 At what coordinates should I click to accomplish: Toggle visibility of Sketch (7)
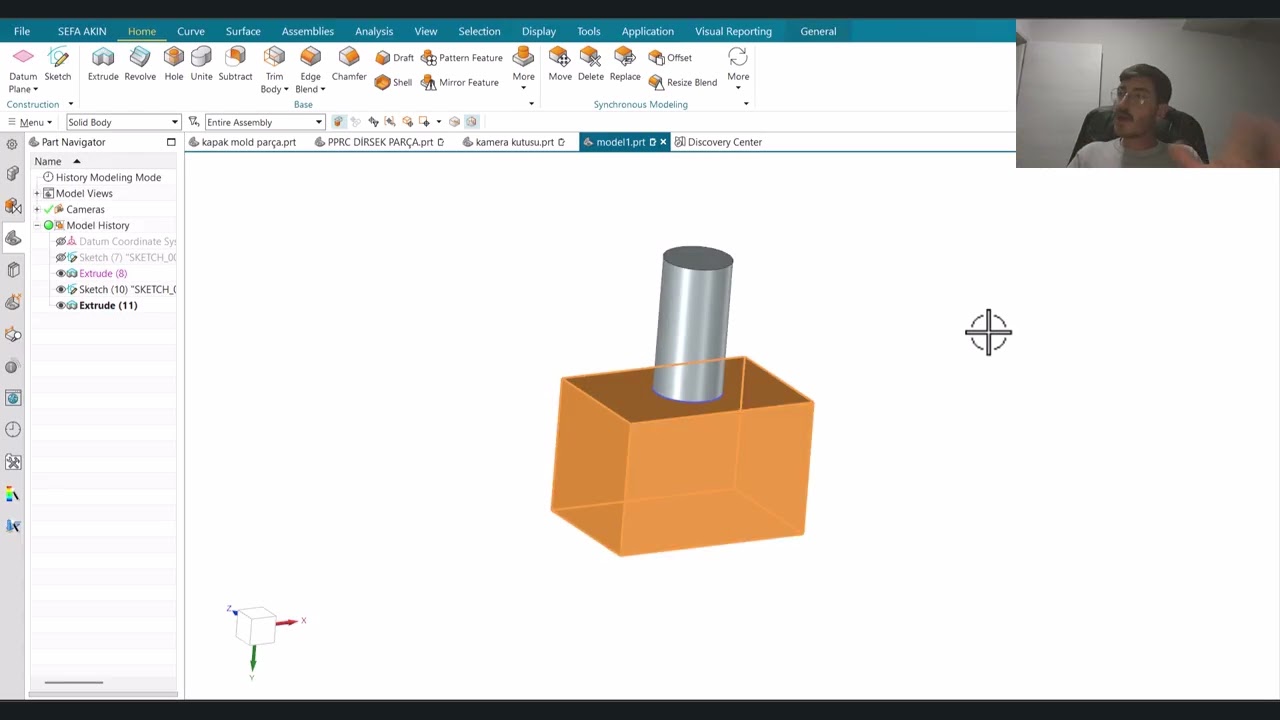(61, 257)
